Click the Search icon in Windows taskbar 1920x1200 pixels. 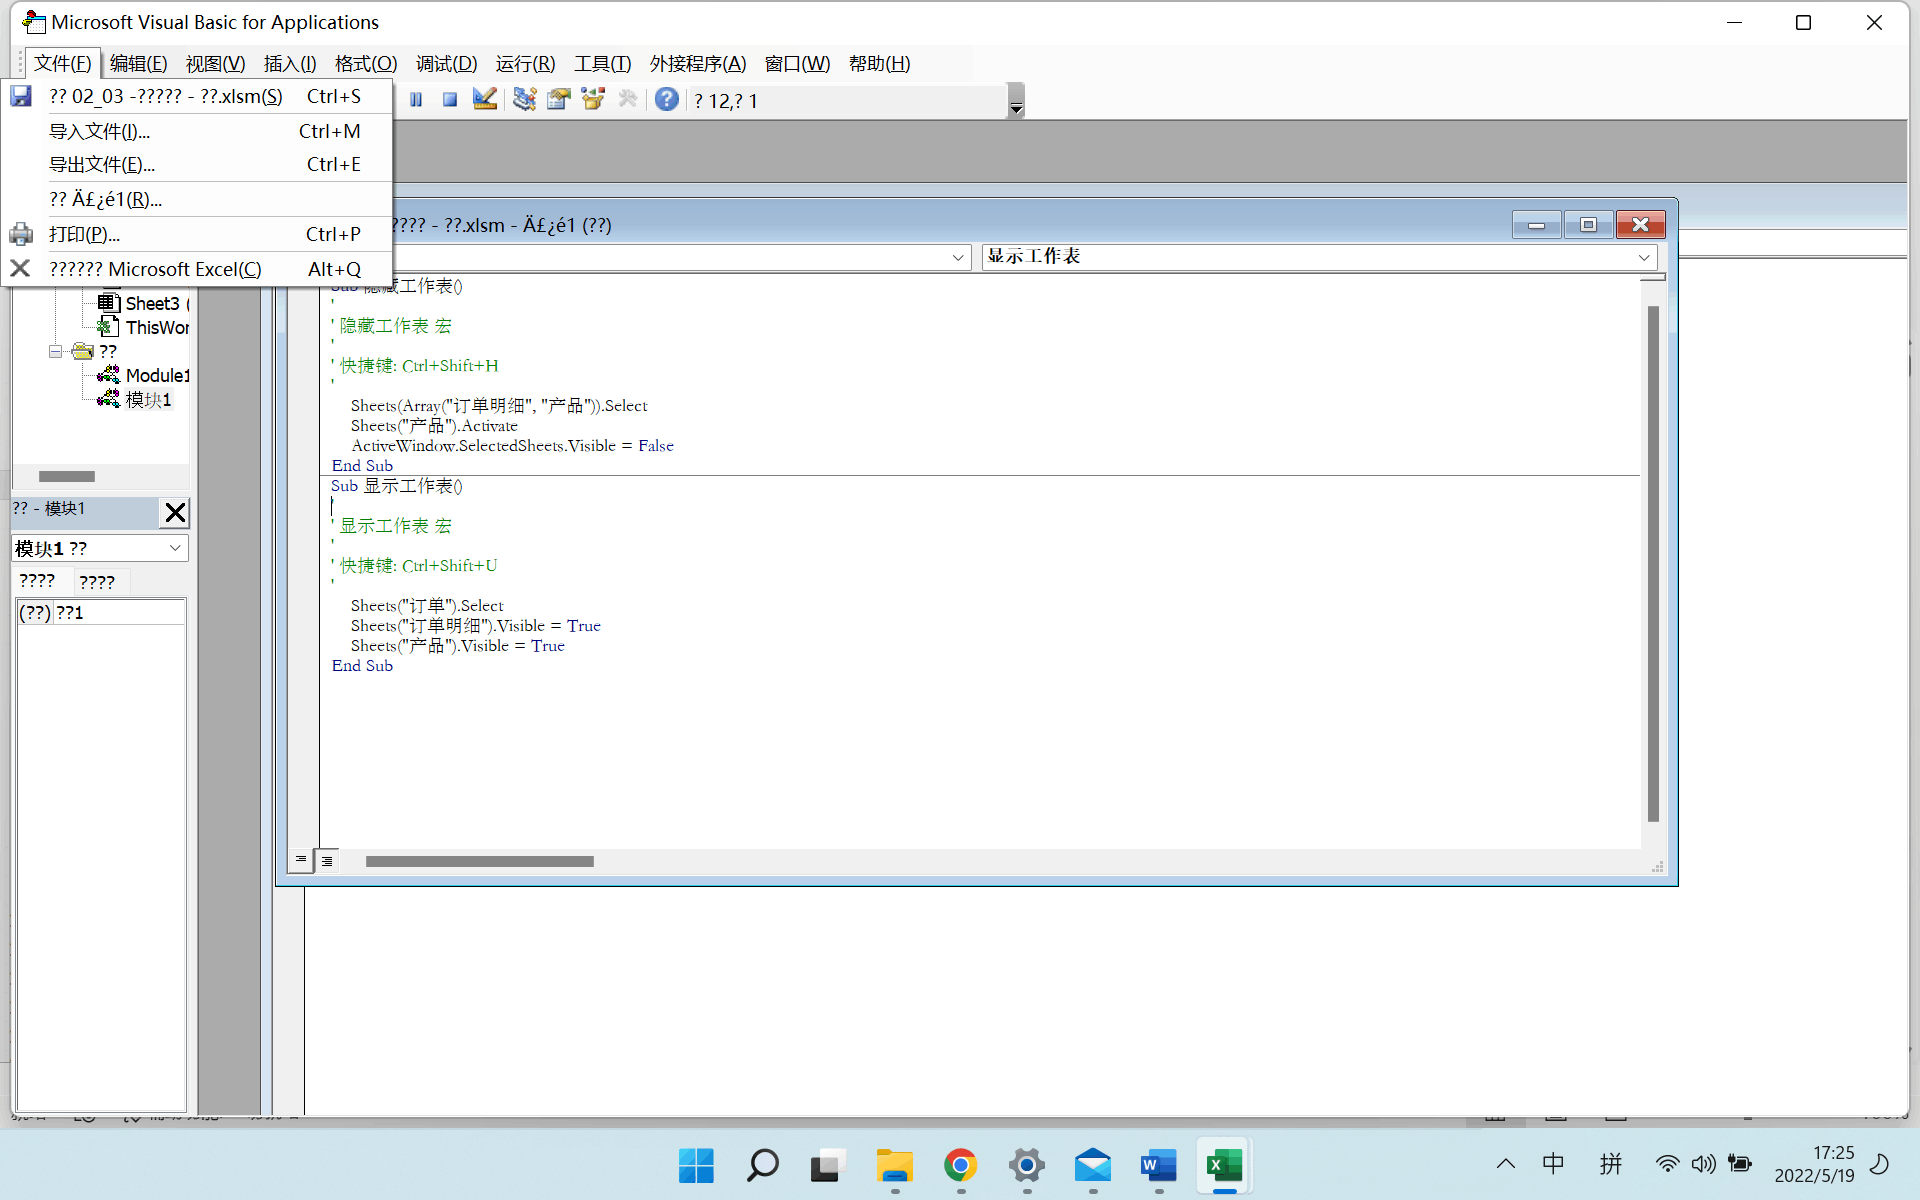(762, 1165)
